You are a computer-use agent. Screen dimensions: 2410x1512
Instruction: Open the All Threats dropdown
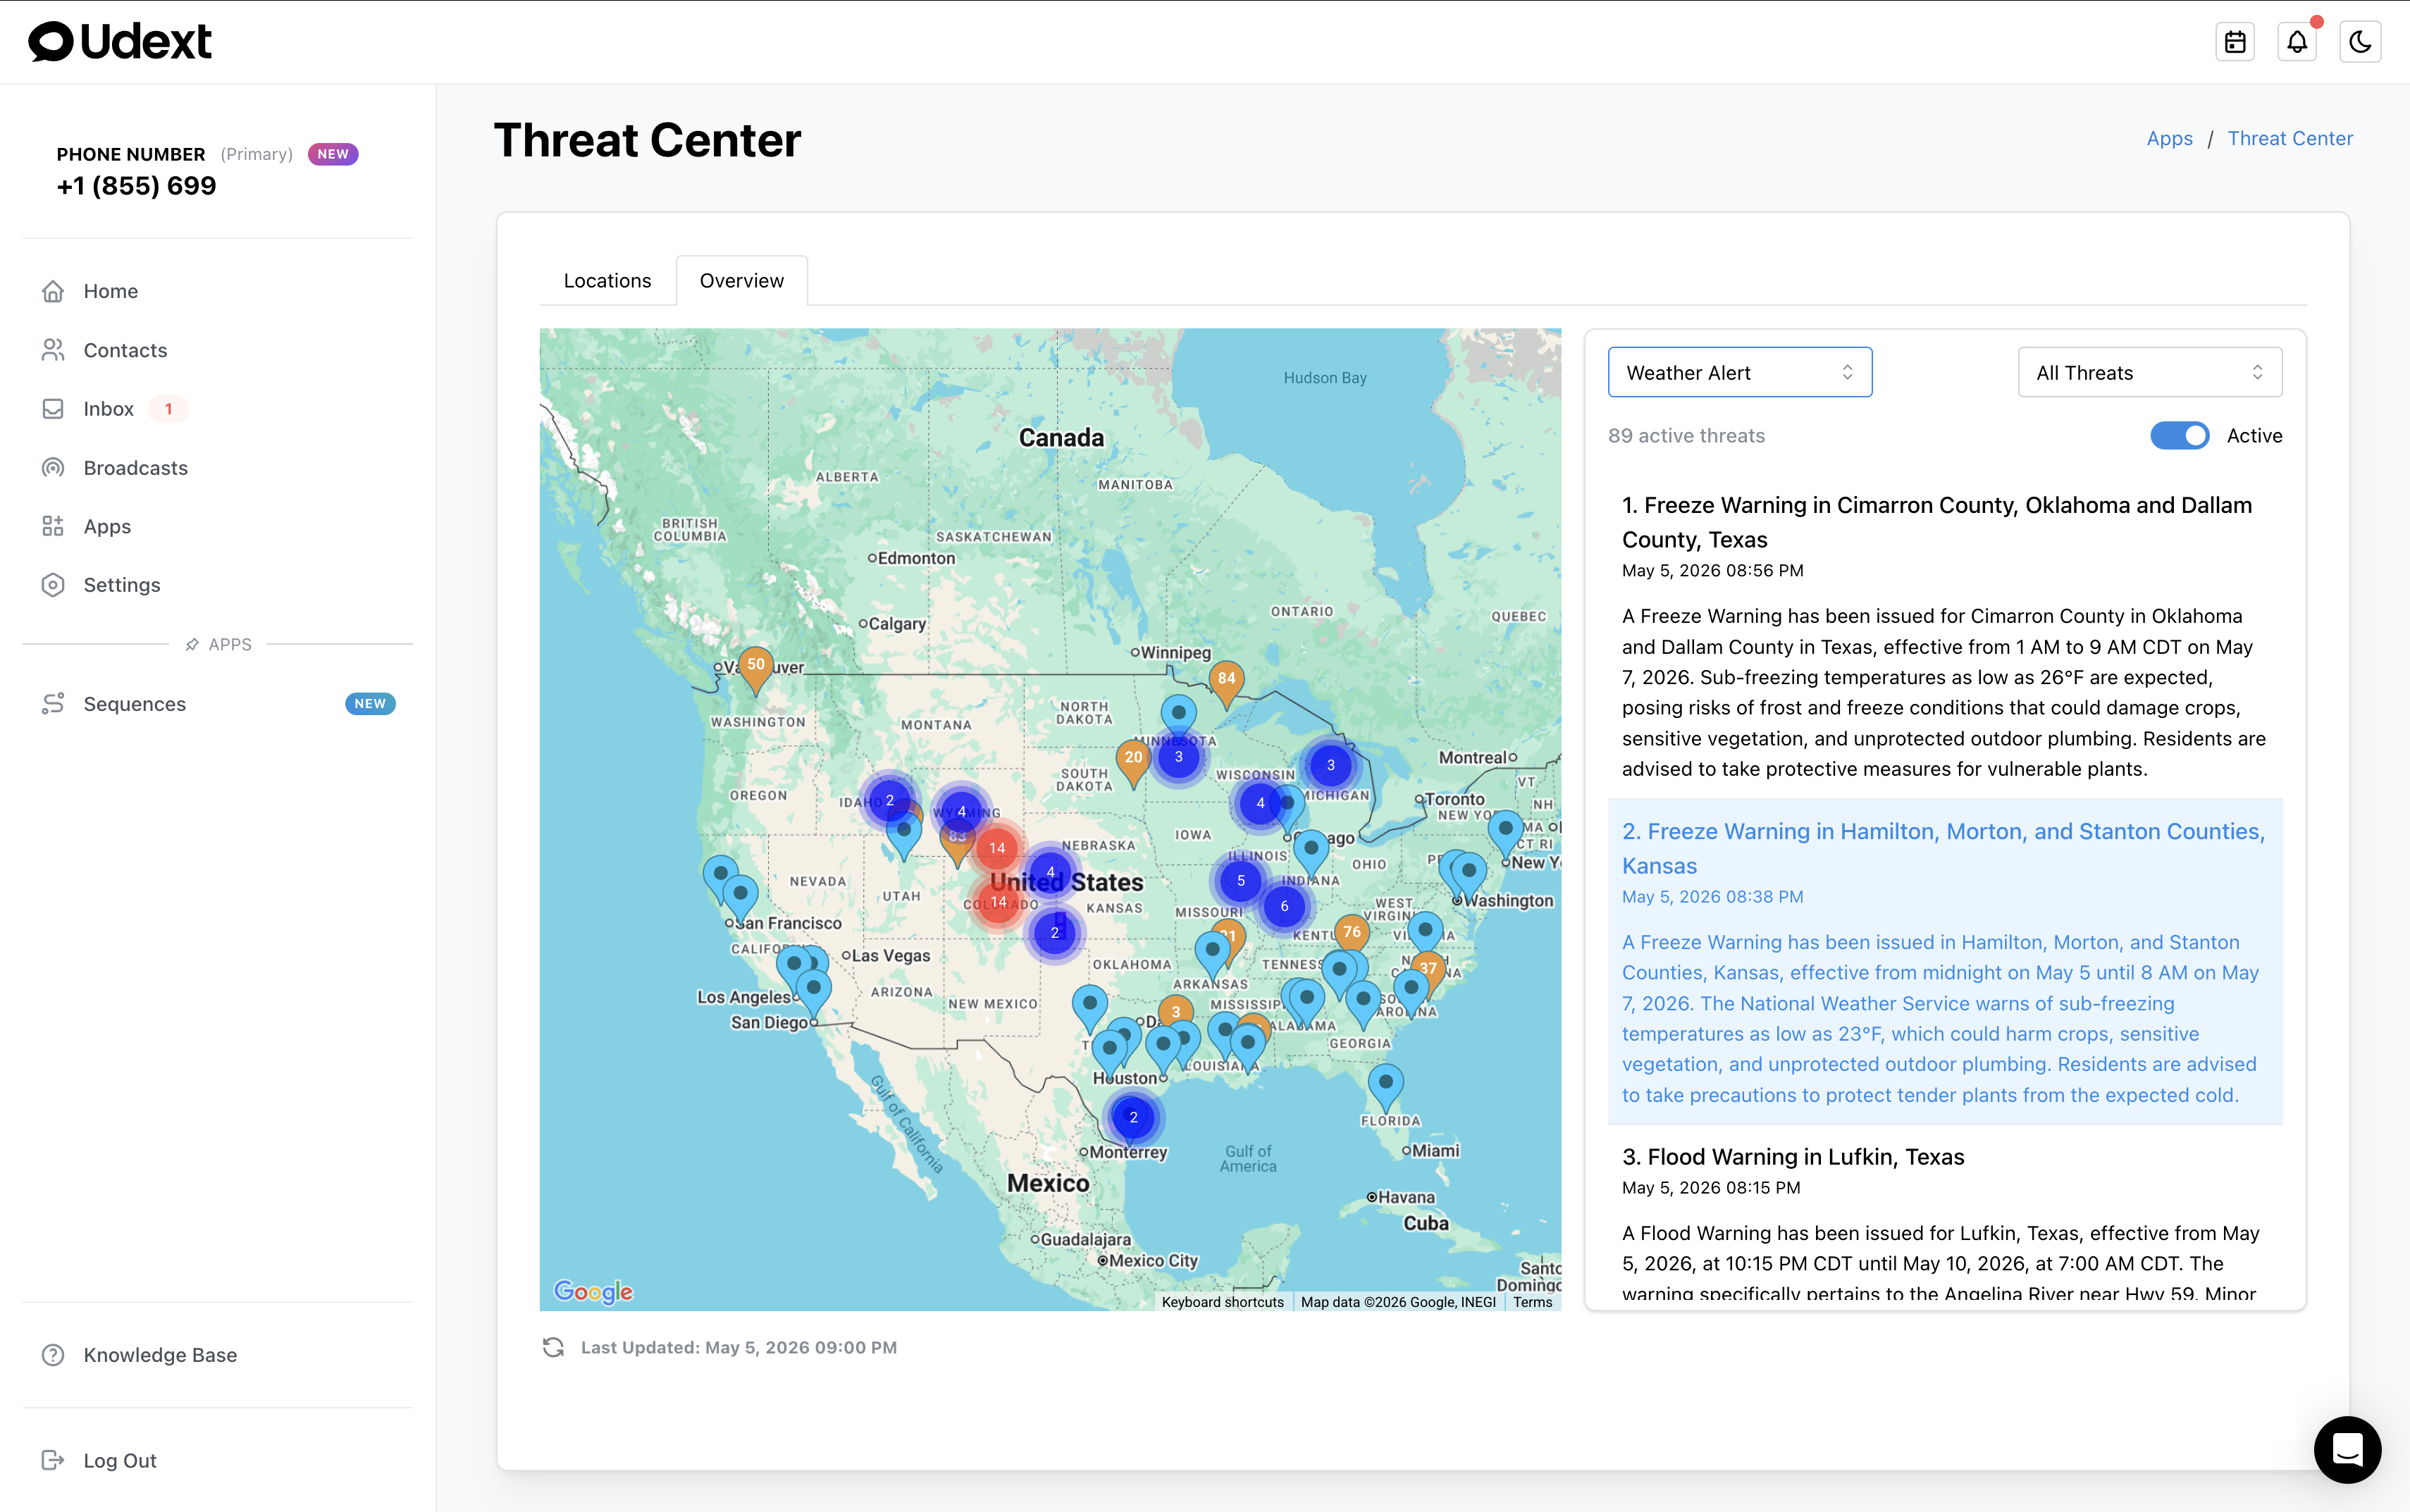tap(2150, 372)
